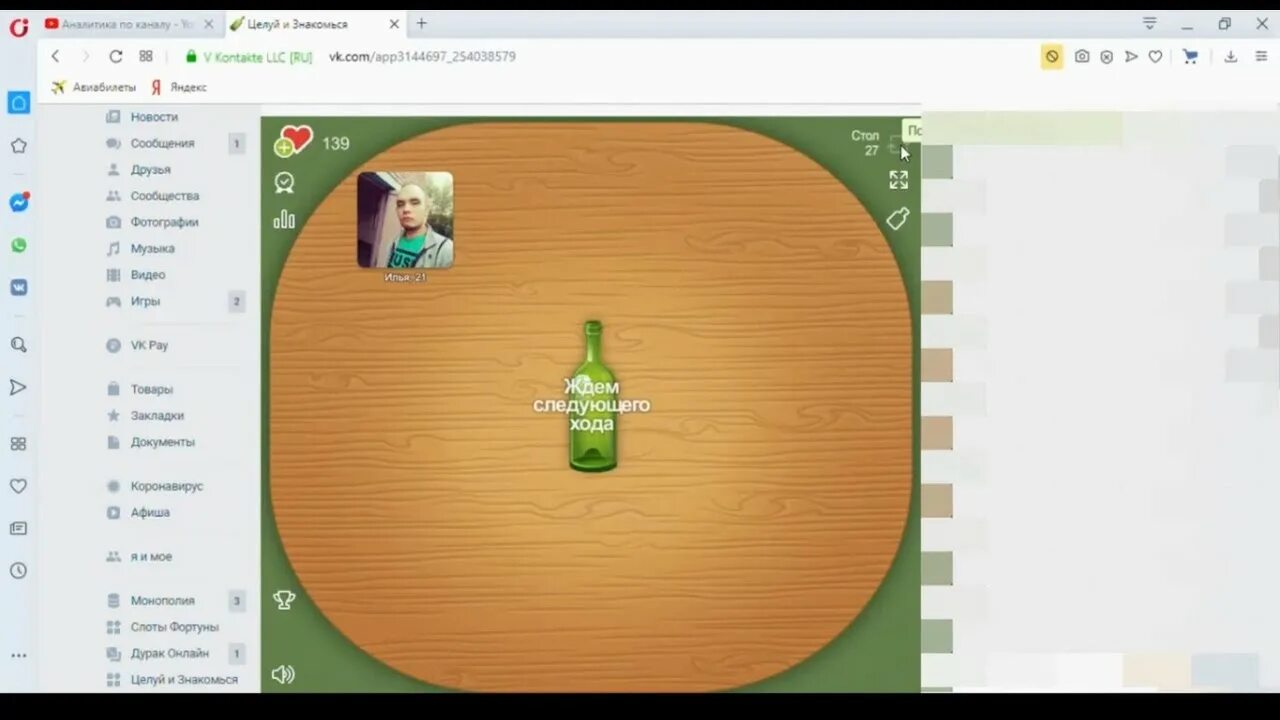Viewport: 1280px width, 720px height.
Task: Open the shopping cart icon in toolbar
Action: (1190, 57)
